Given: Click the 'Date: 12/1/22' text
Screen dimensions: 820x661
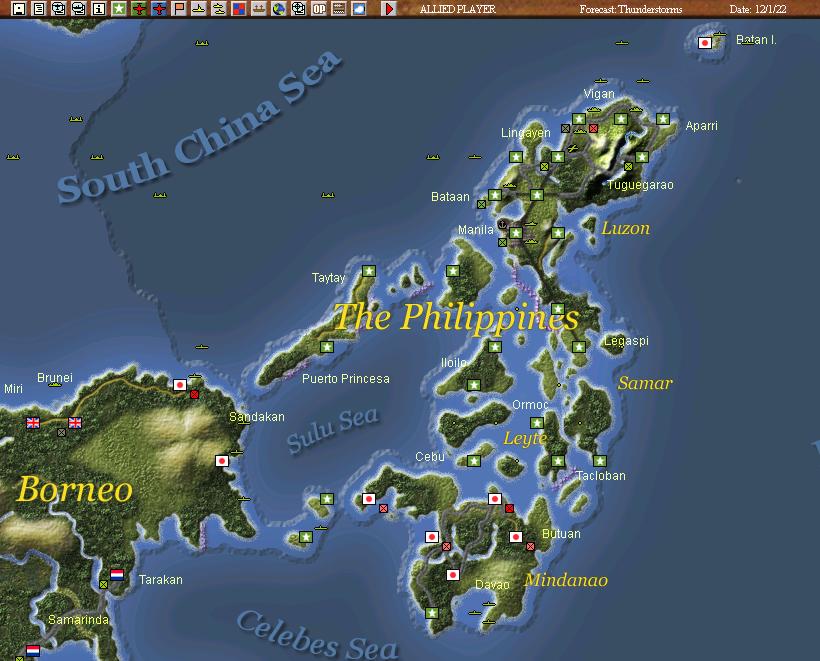Looking at the screenshot, I should [x=758, y=9].
